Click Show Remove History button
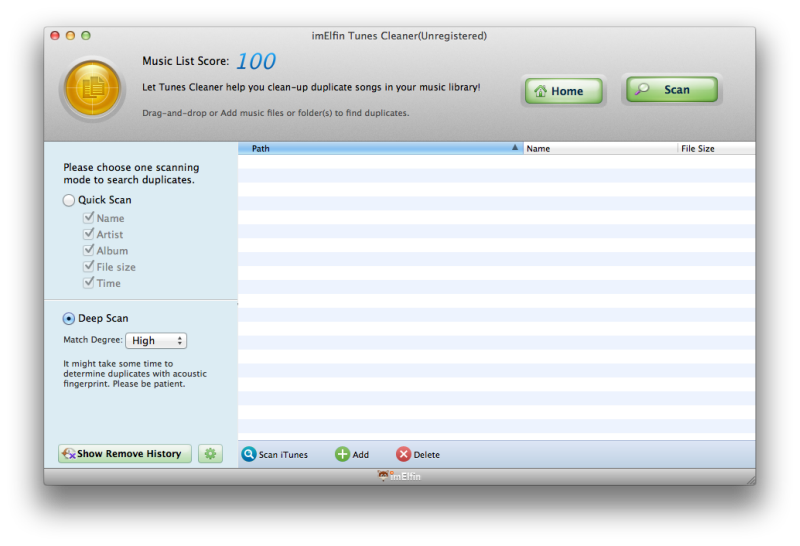Screen dimensions: 800x546 click(125, 454)
